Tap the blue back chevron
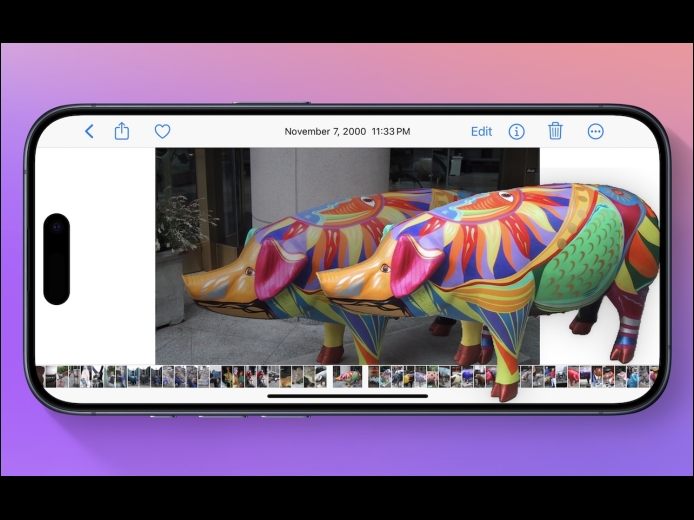The height and width of the screenshot is (520, 694). tap(89, 131)
